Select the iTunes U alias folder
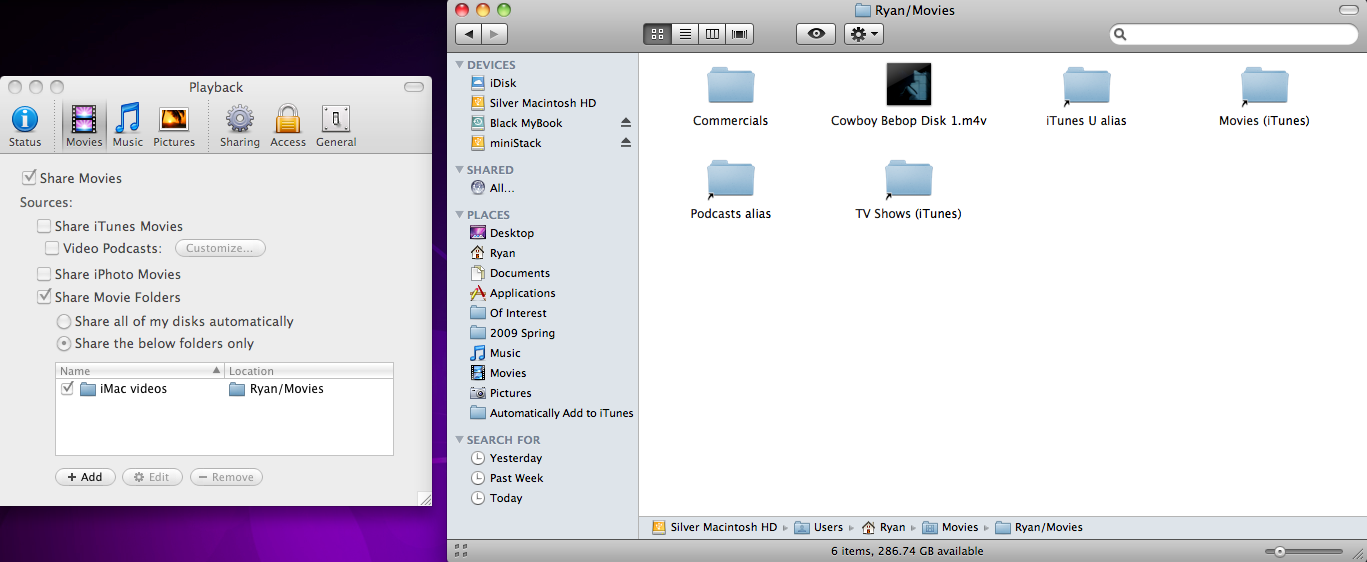The image size is (1367, 562). tap(1087, 85)
